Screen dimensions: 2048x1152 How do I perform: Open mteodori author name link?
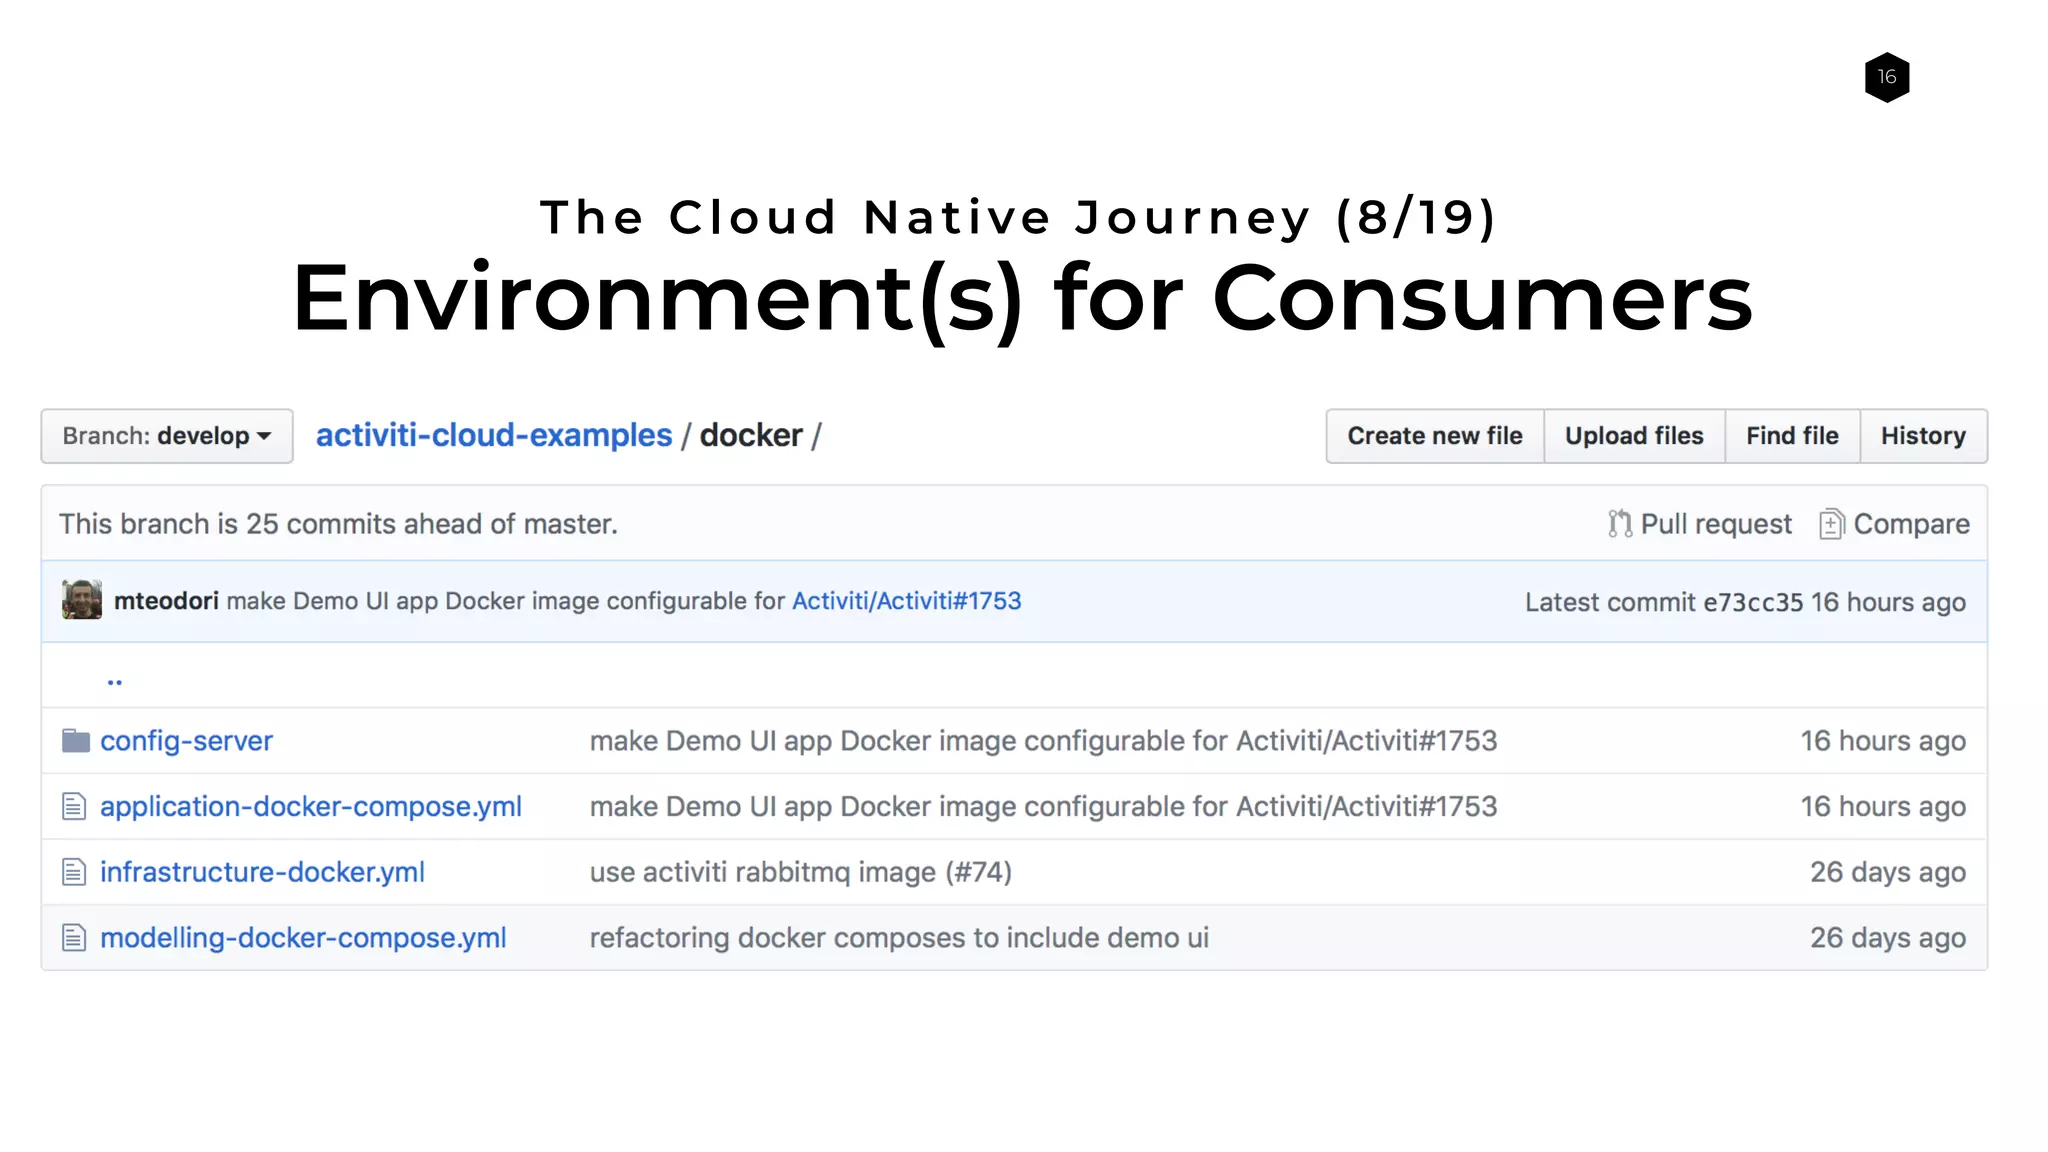pyautogui.click(x=166, y=601)
